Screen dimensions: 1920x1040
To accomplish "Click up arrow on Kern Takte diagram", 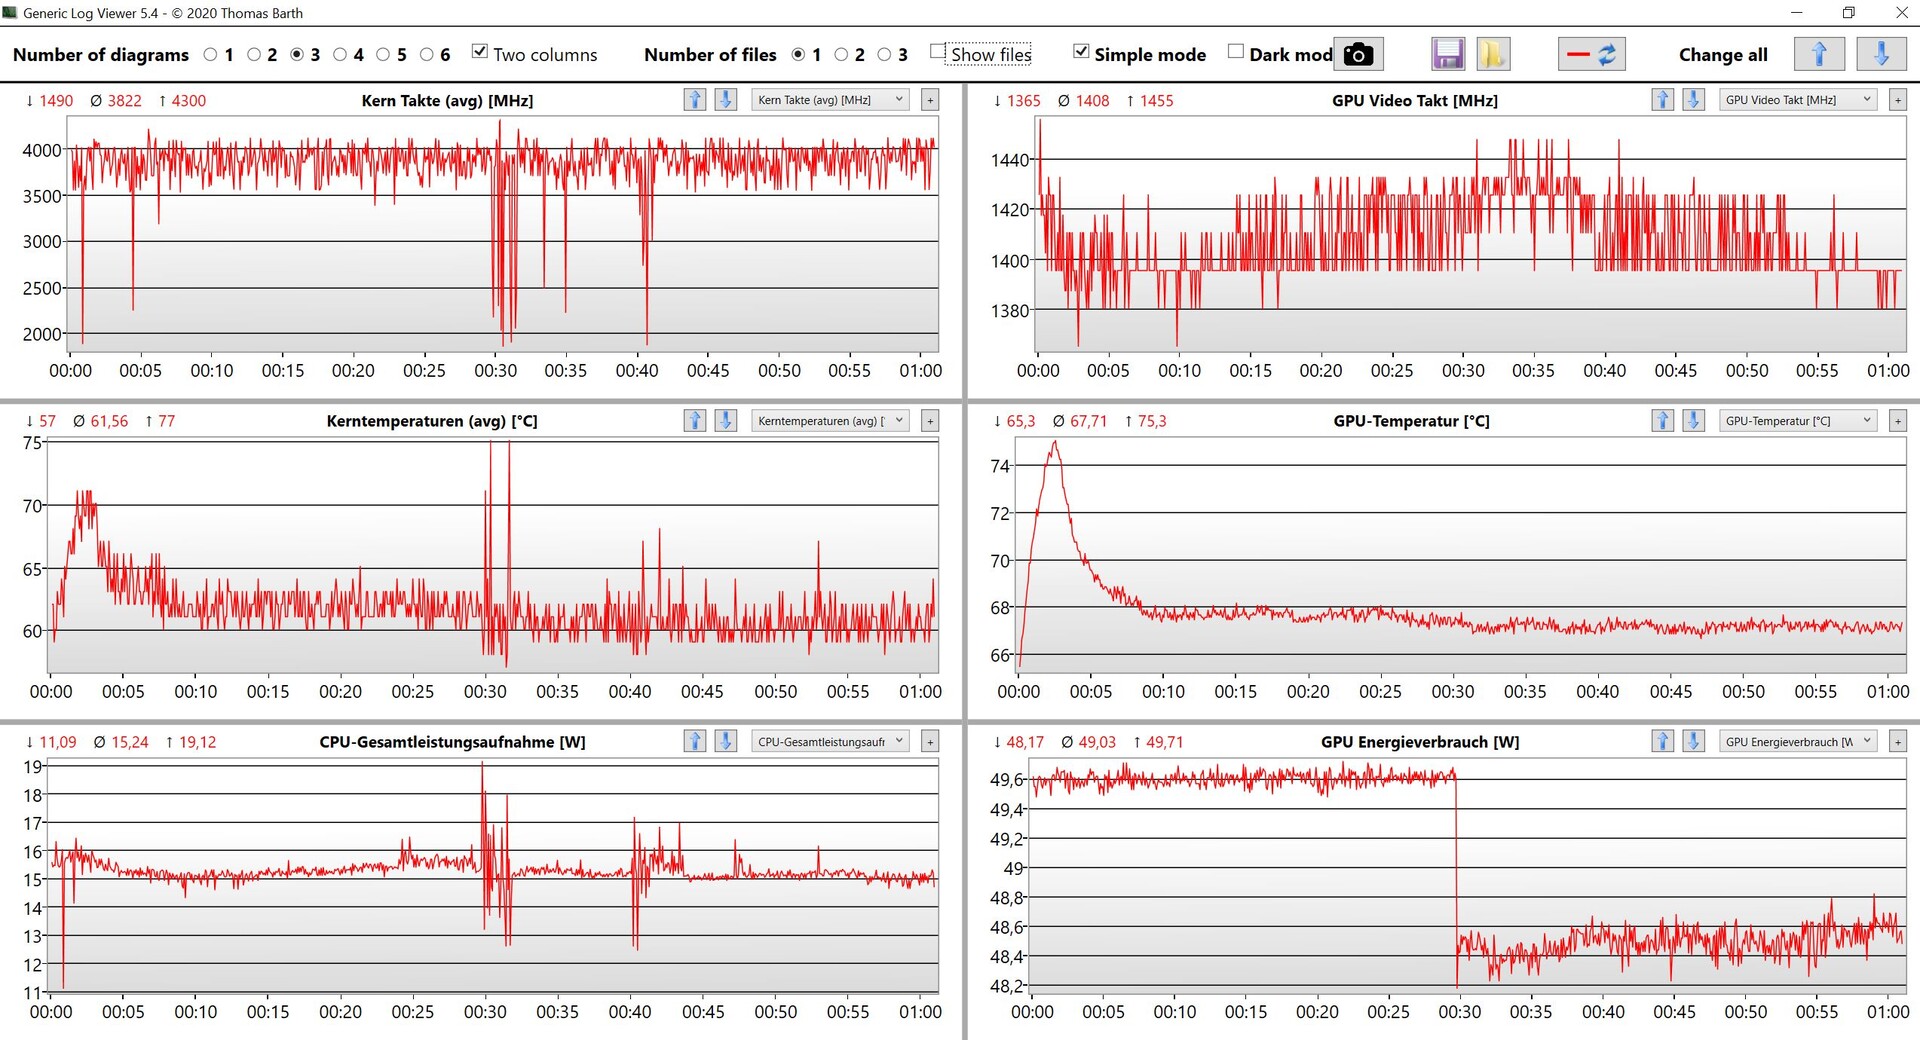I will click(695, 100).
